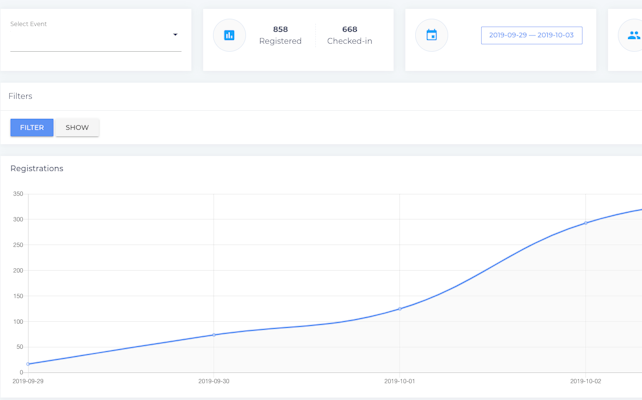Screen dimensions: 642x400
Task: Click the Filters panel header
Action: pos(20,96)
